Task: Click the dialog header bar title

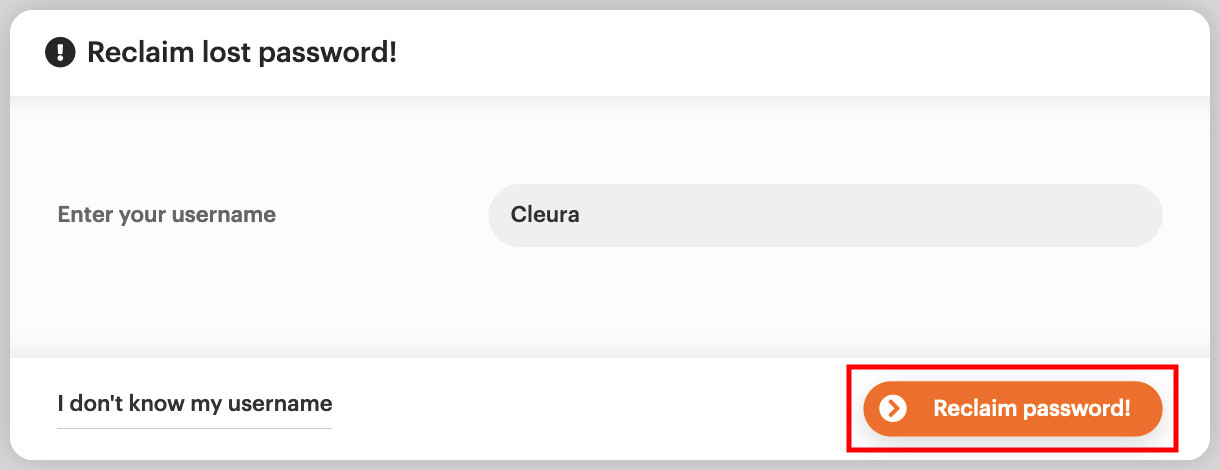Action: (x=241, y=52)
